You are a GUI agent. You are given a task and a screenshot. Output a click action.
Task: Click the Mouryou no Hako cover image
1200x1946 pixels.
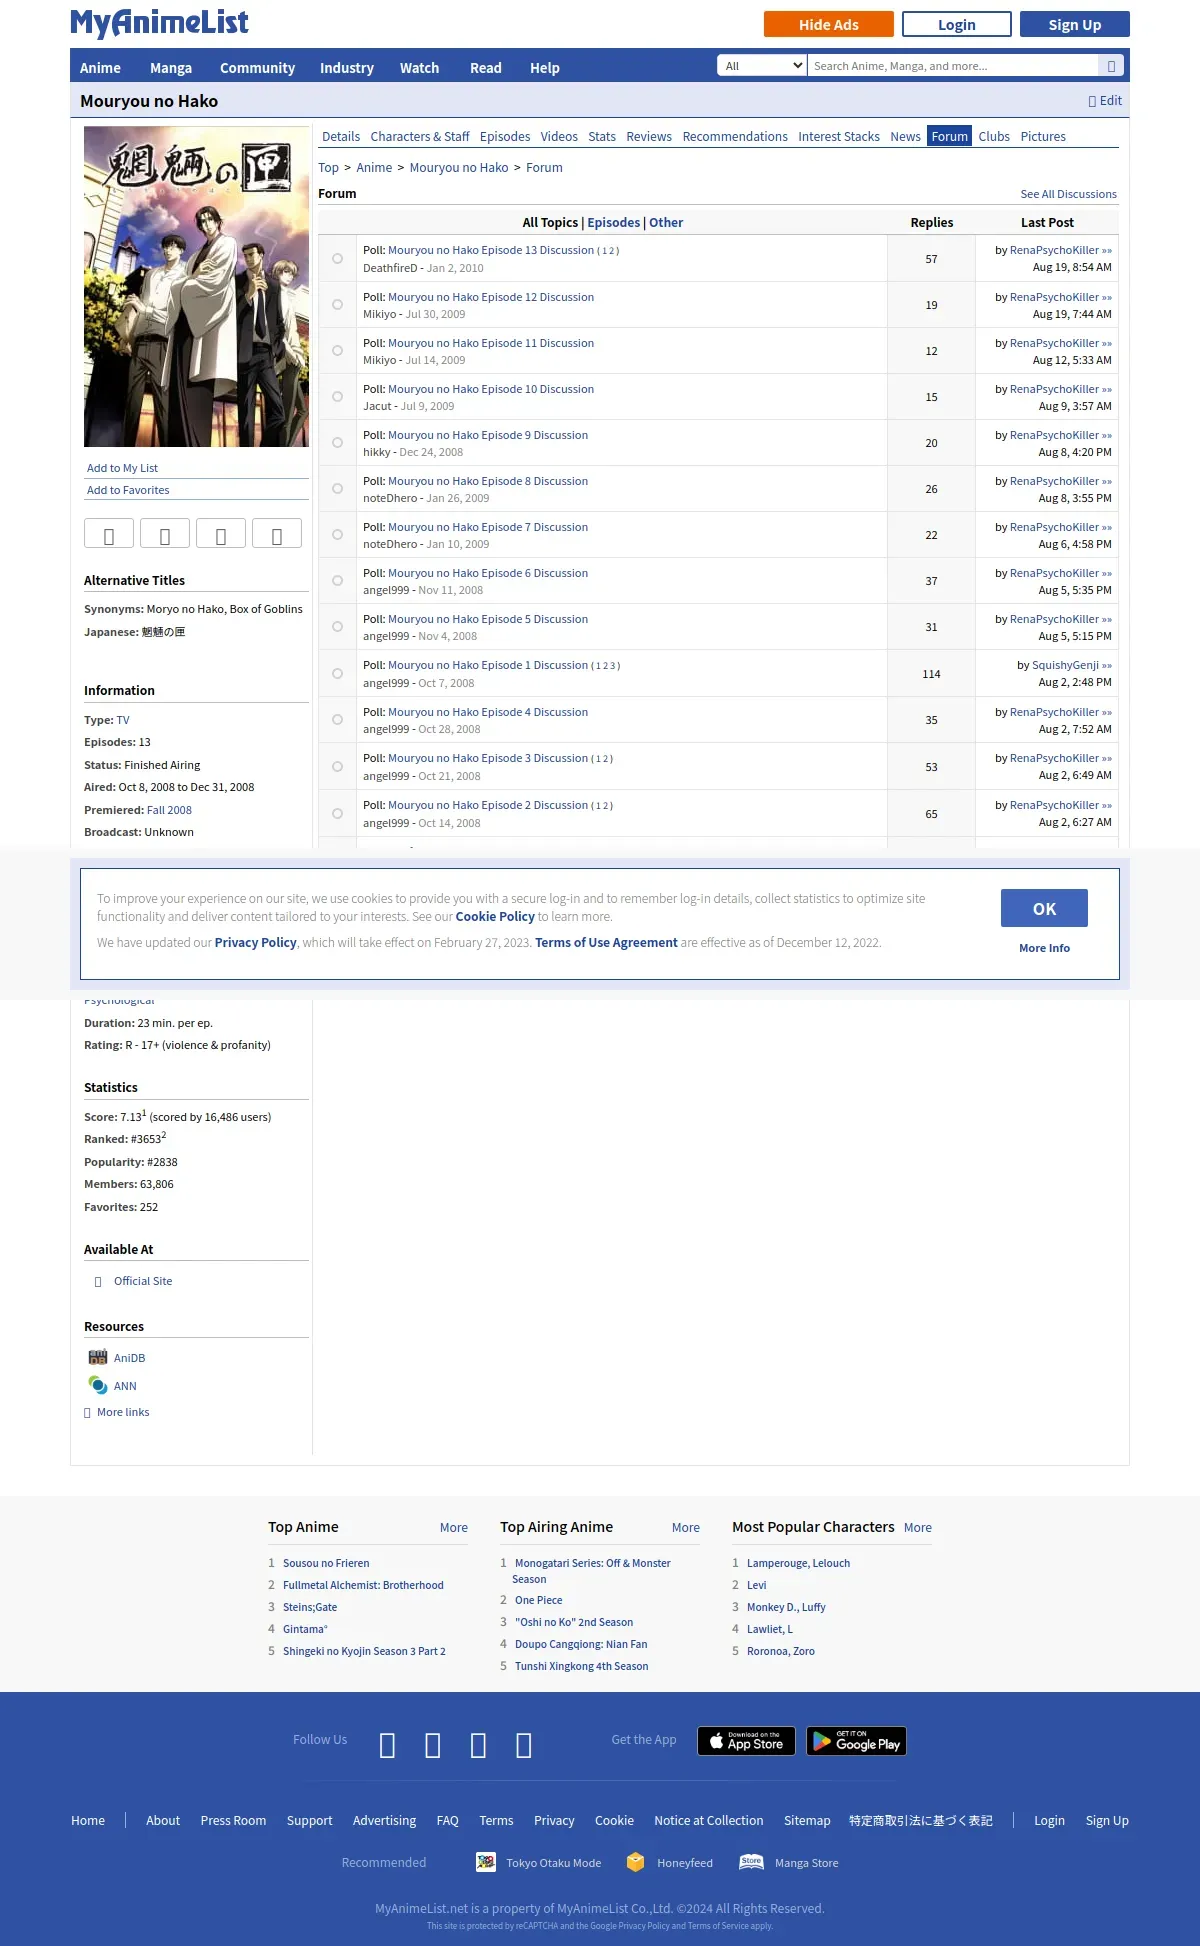point(196,286)
